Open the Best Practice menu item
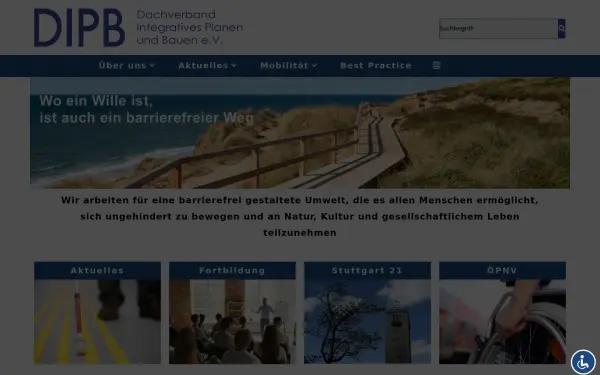This screenshot has width=600, height=375. click(x=376, y=65)
